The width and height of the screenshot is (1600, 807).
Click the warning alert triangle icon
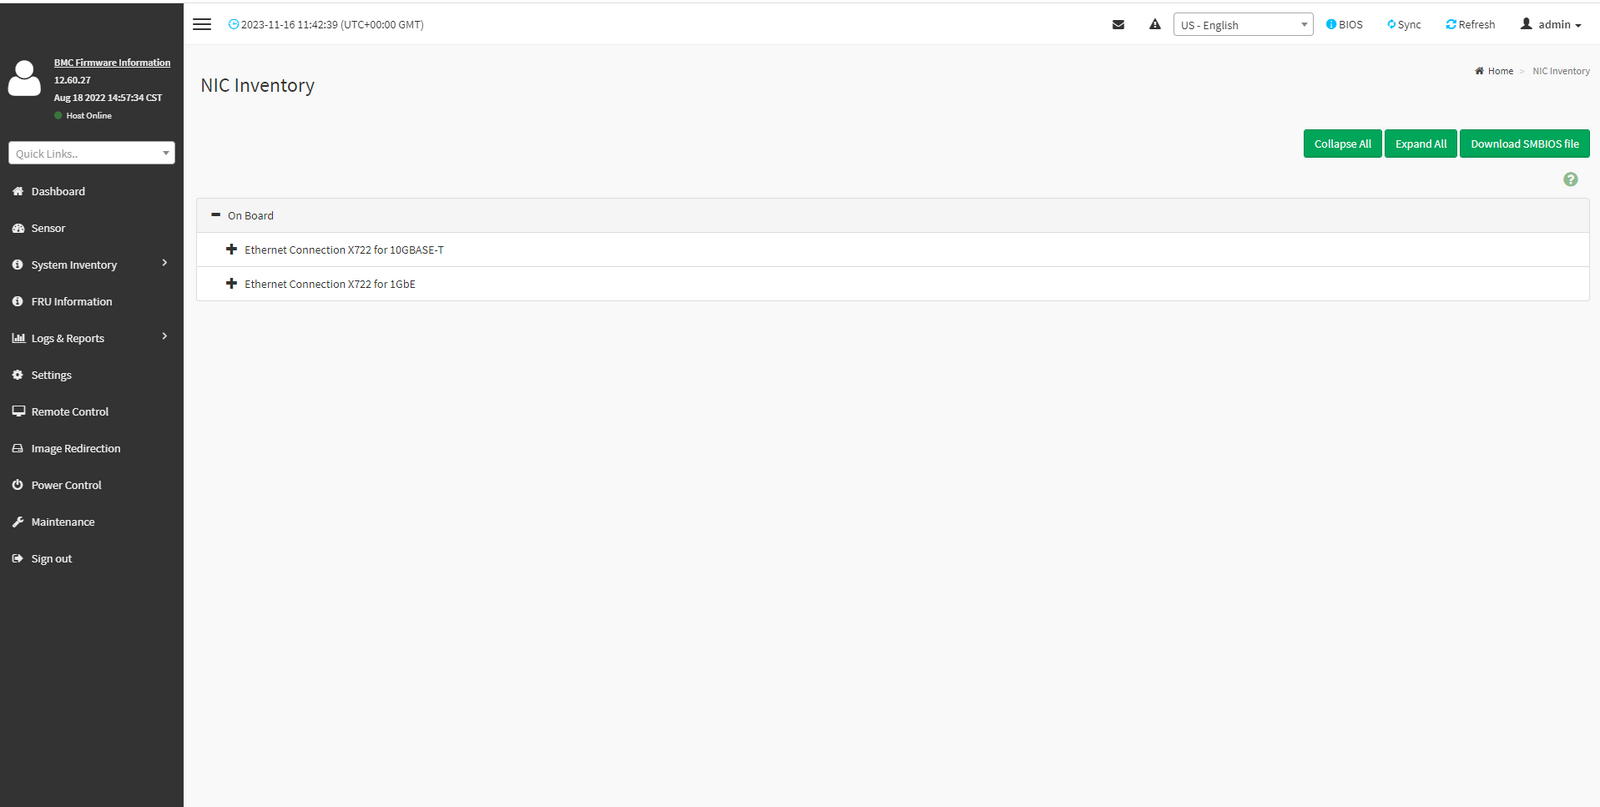tap(1155, 25)
